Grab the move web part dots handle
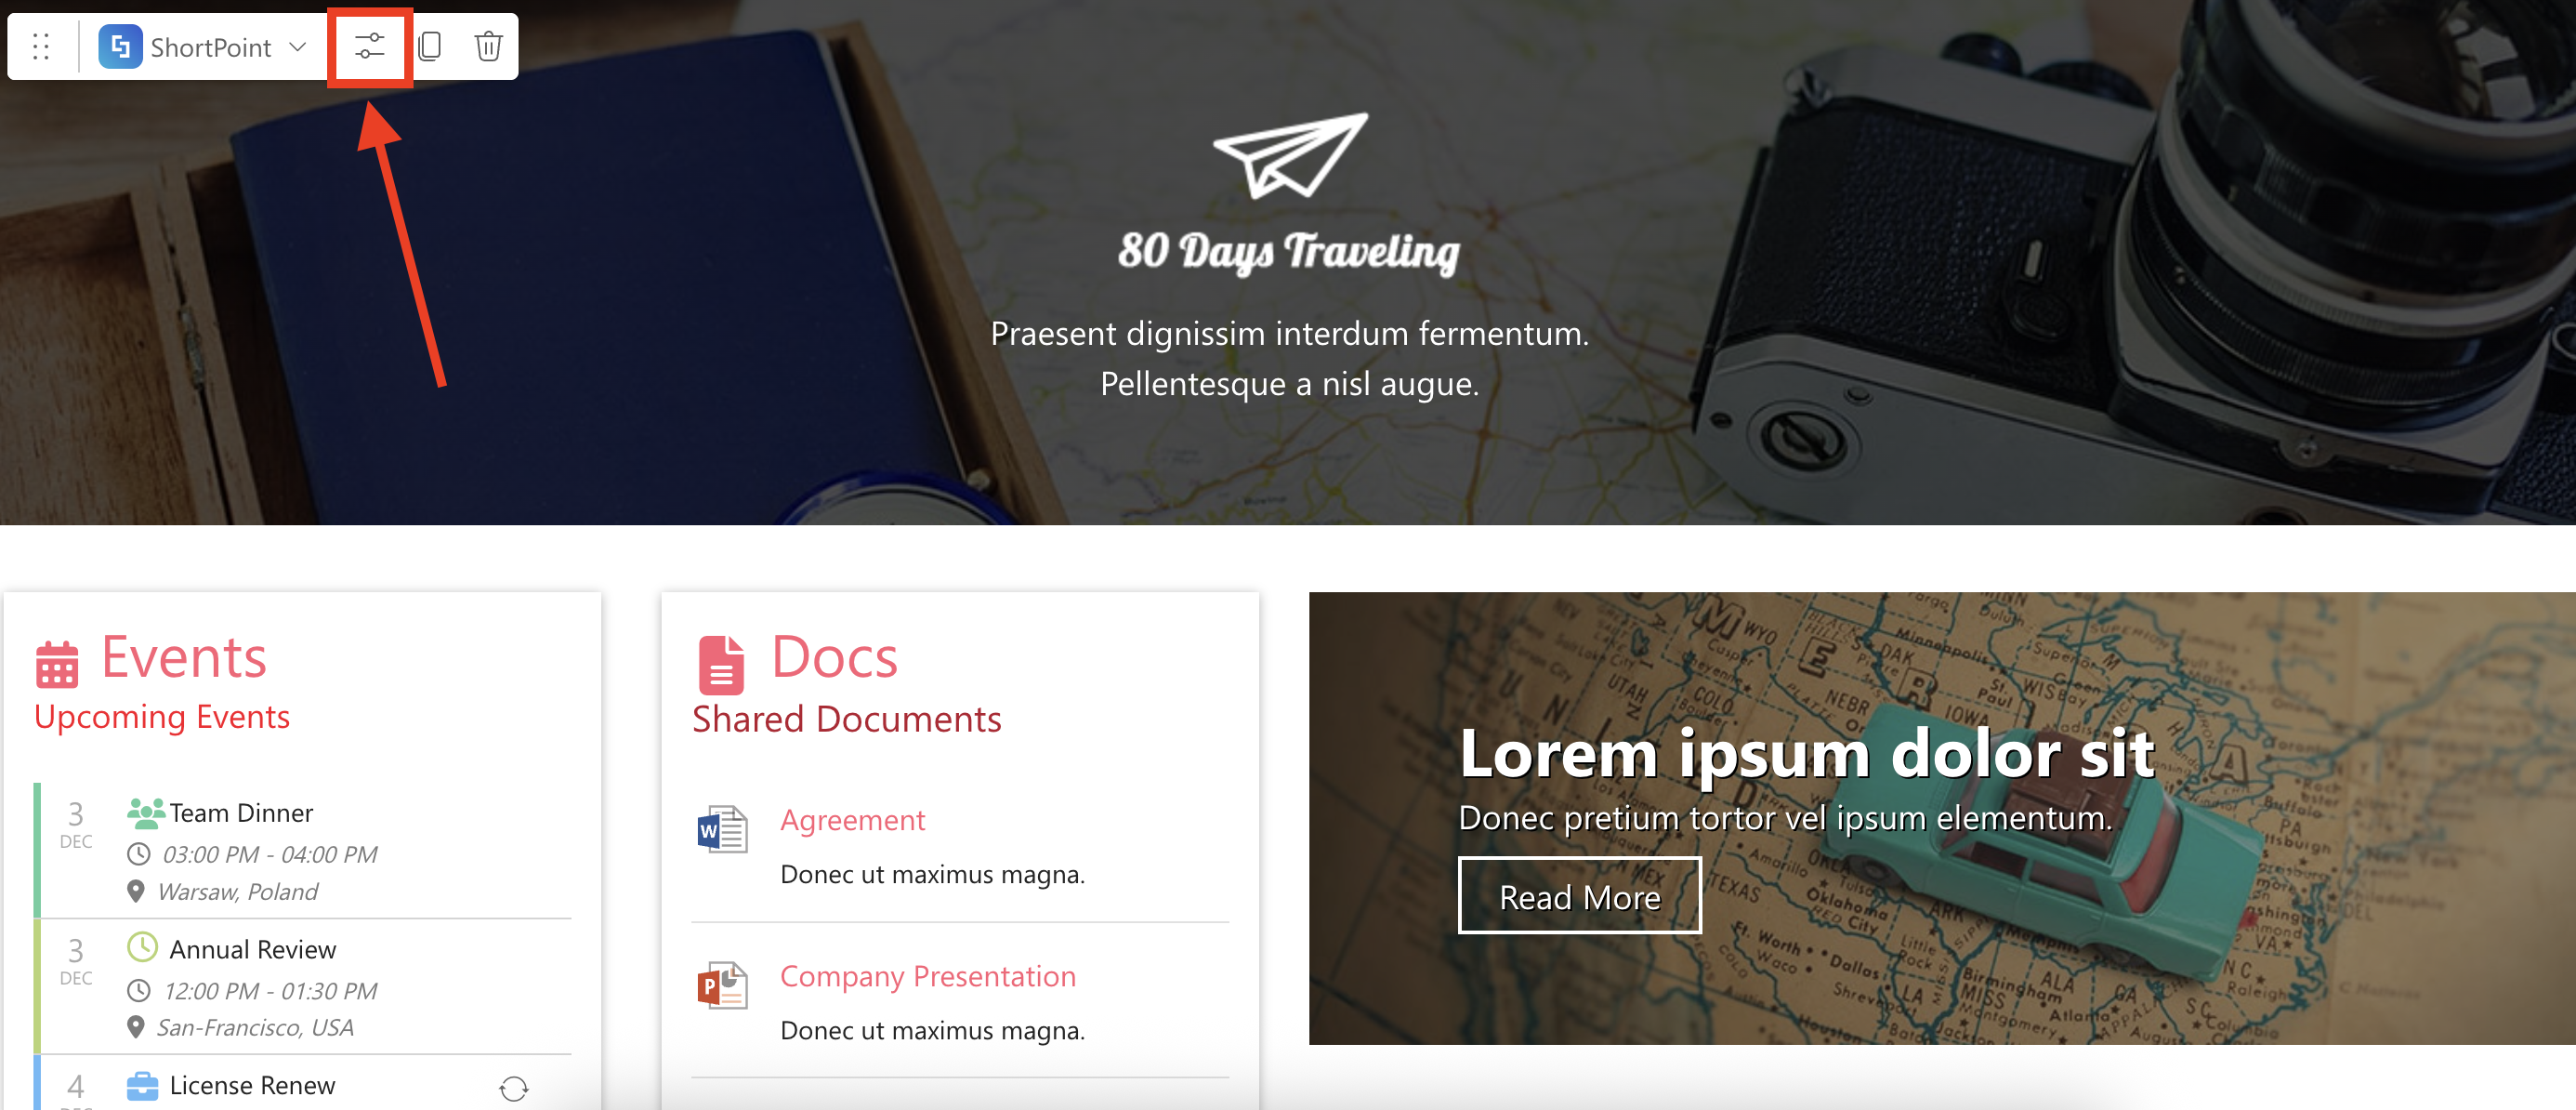Image resolution: width=2576 pixels, height=1110 pixels. pos(41,47)
